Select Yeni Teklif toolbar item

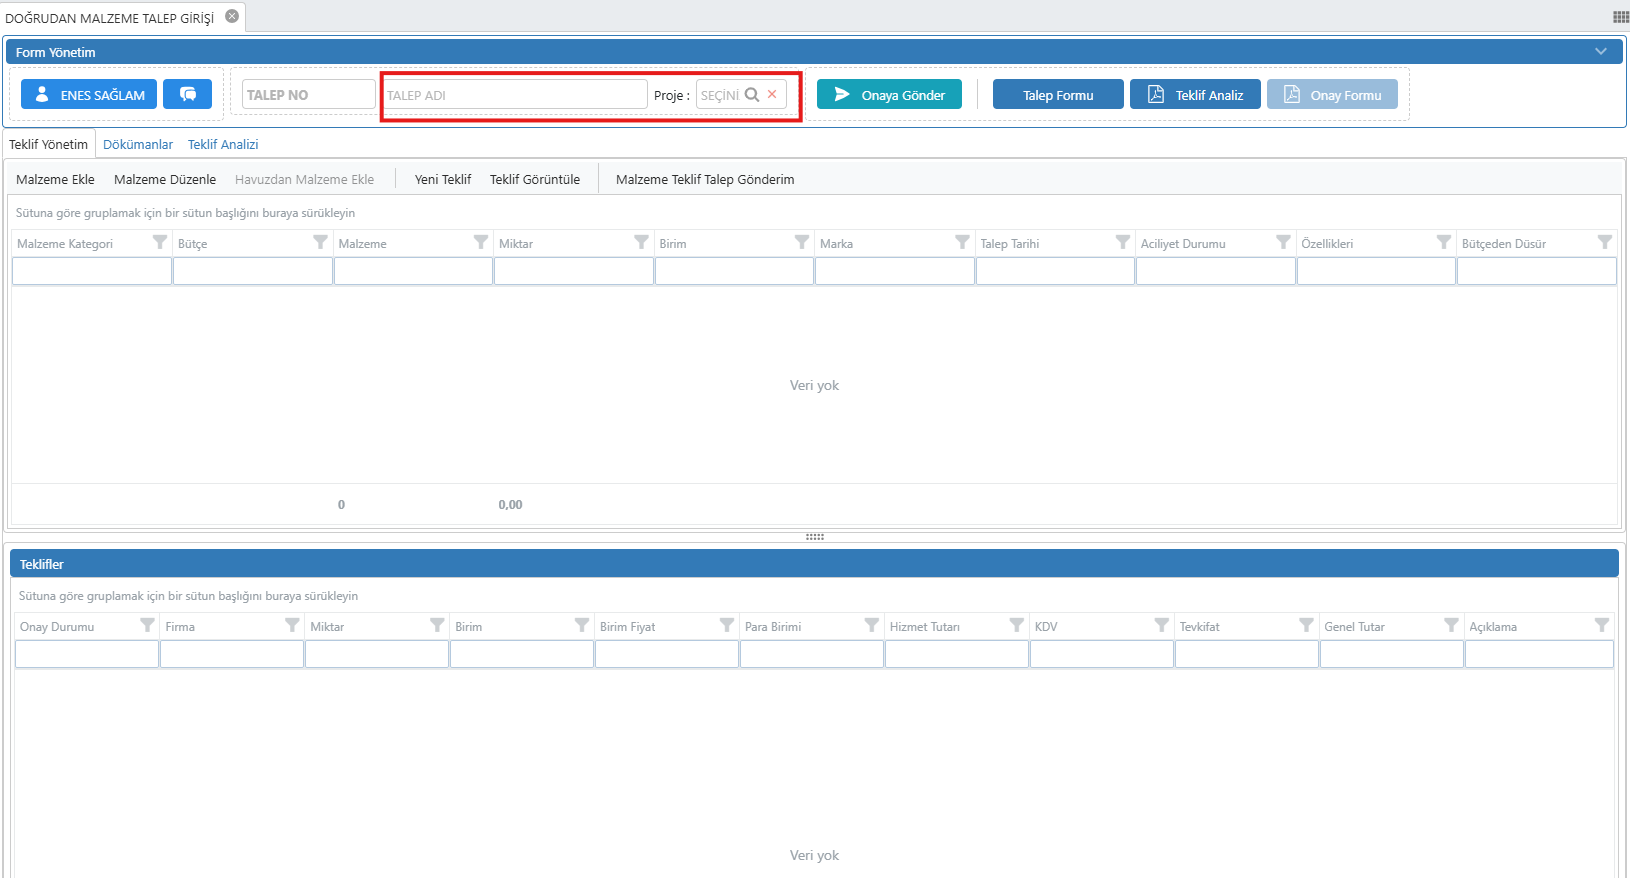pos(442,179)
